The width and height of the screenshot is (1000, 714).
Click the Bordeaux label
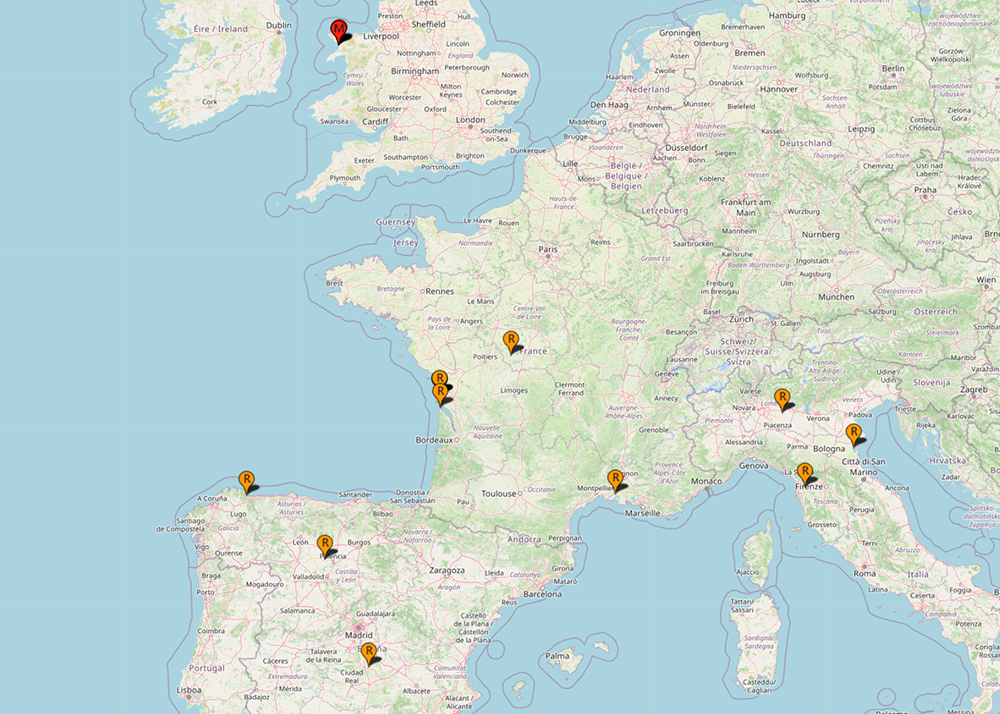coord(434,440)
